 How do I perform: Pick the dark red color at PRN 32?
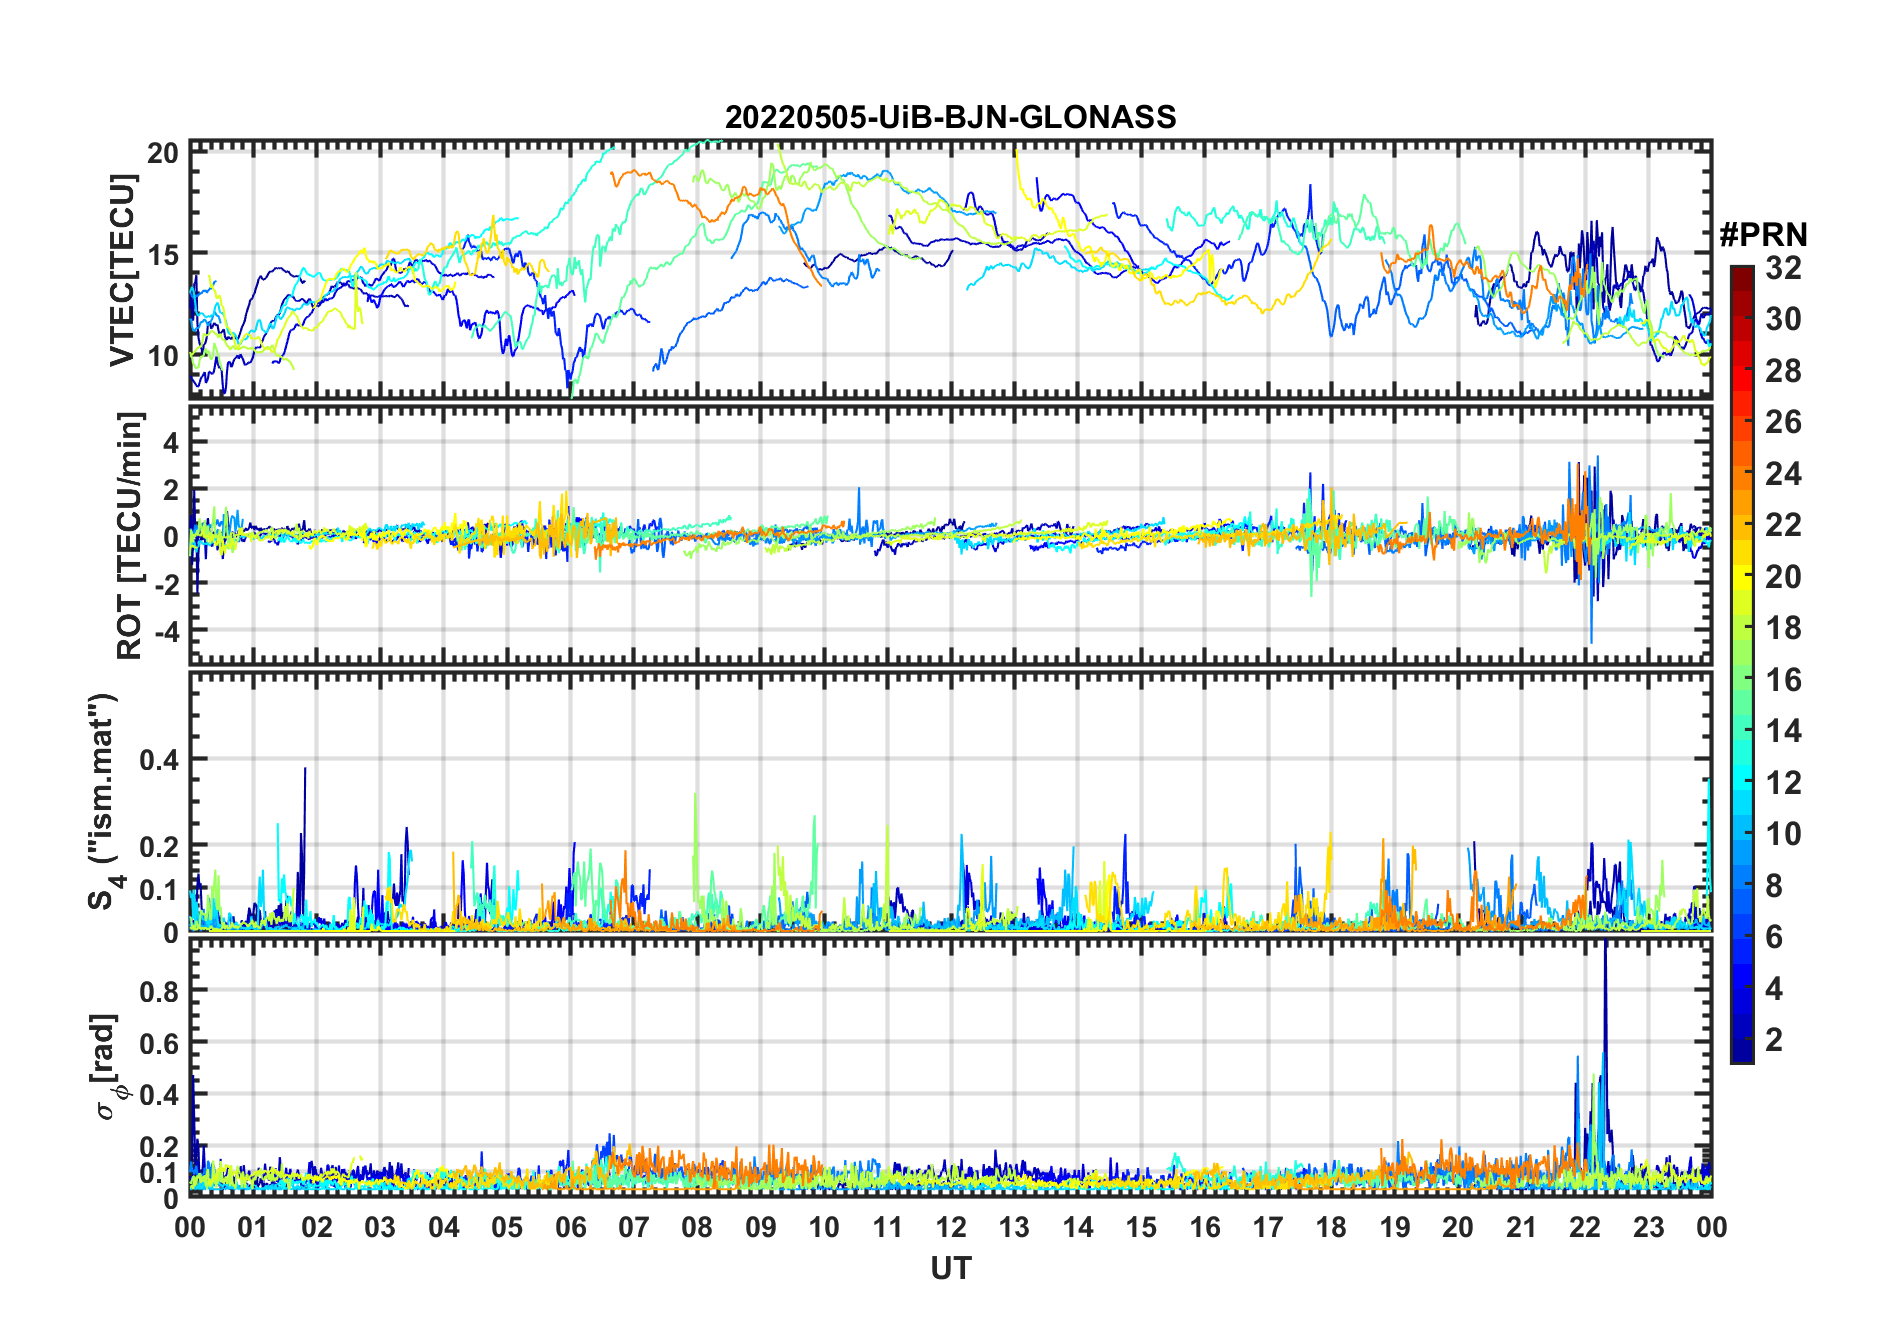tap(1742, 271)
